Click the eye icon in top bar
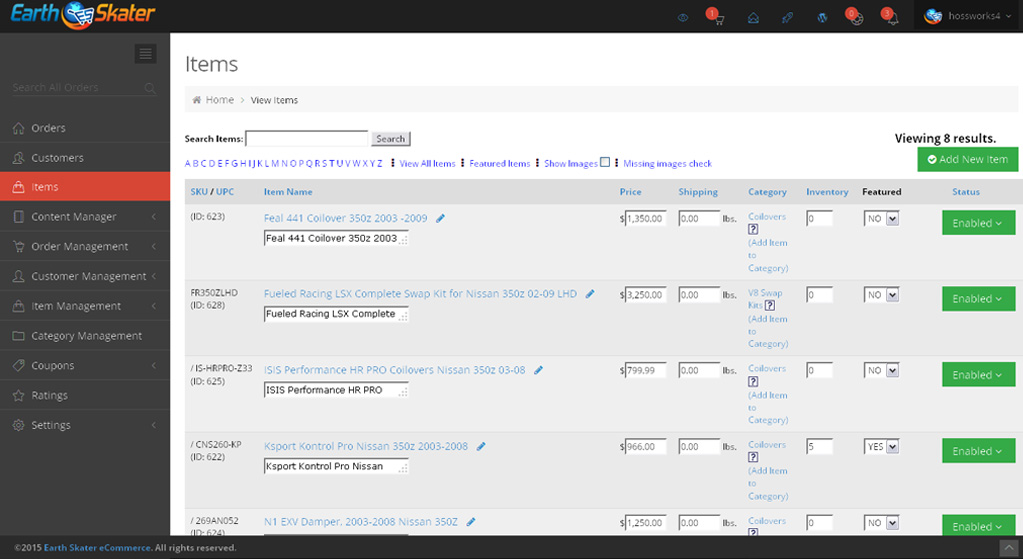This screenshot has height=559, width=1023. 683,18
